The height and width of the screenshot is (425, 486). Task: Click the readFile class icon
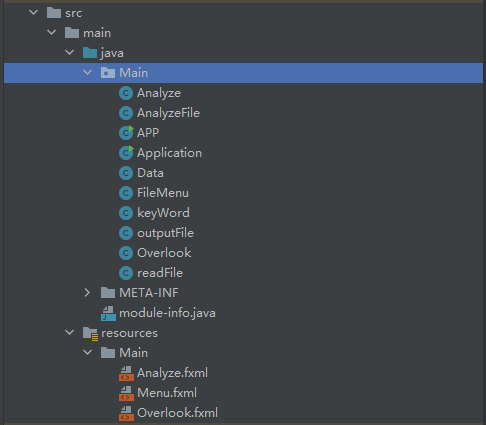[126, 273]
